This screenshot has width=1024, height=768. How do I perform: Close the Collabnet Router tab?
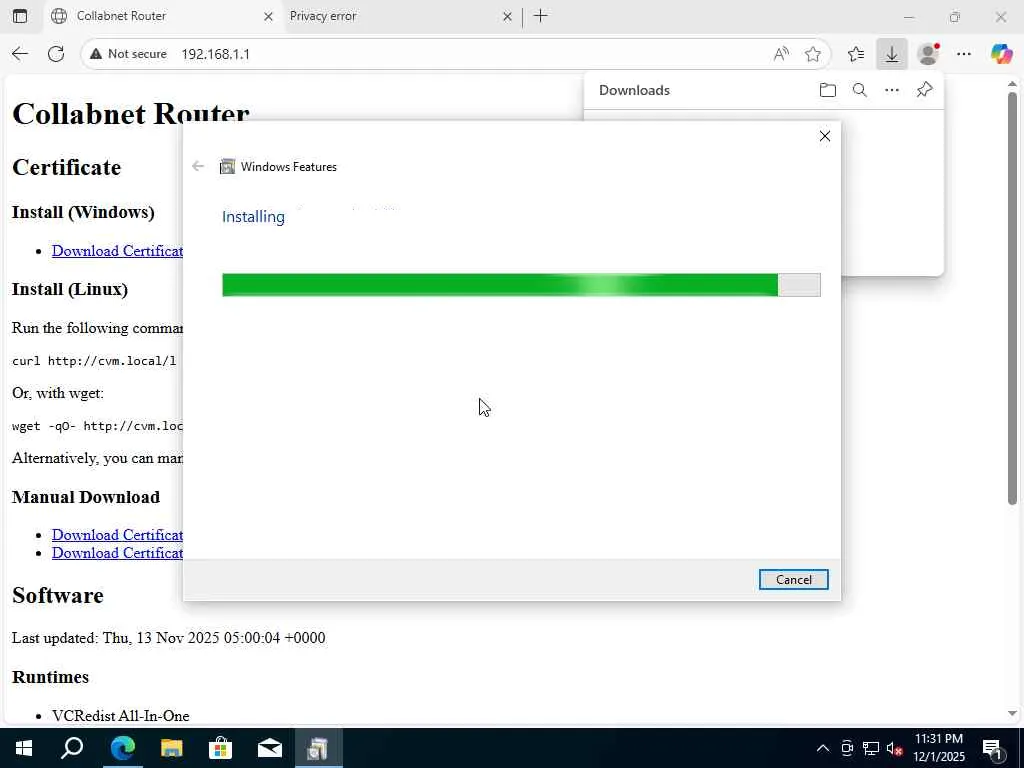tap(268, 16)
